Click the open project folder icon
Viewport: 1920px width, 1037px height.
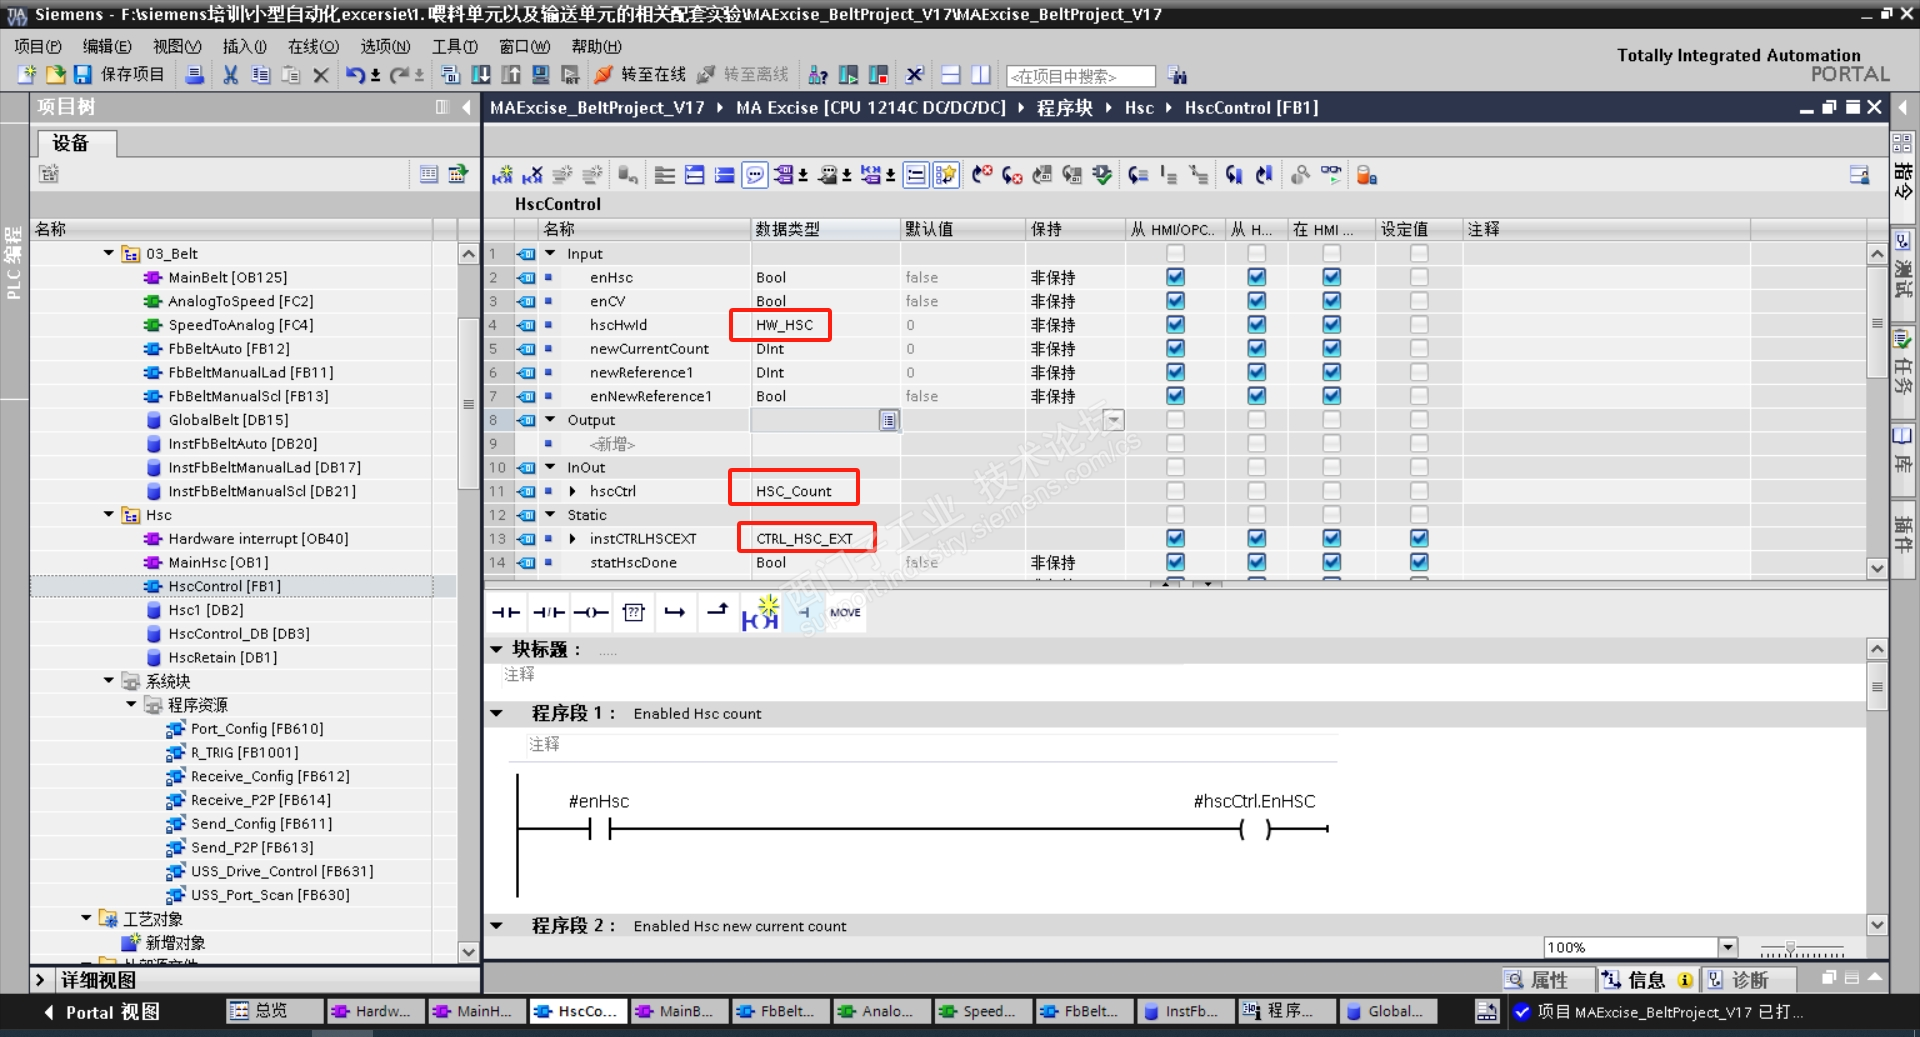[x=55, y=75]
